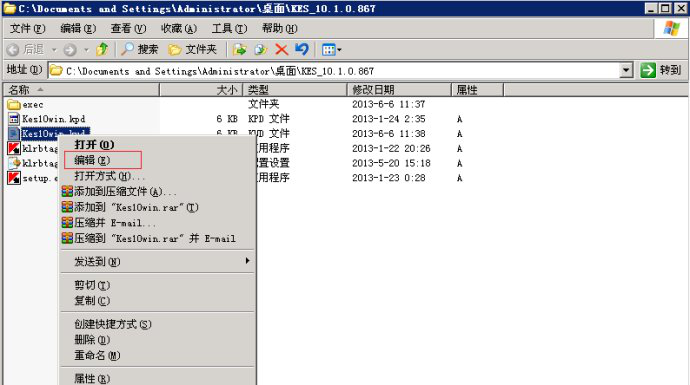Click the date 2013-1-24 2:35
This screenshot has width=690, height=385.
point(389,119)
